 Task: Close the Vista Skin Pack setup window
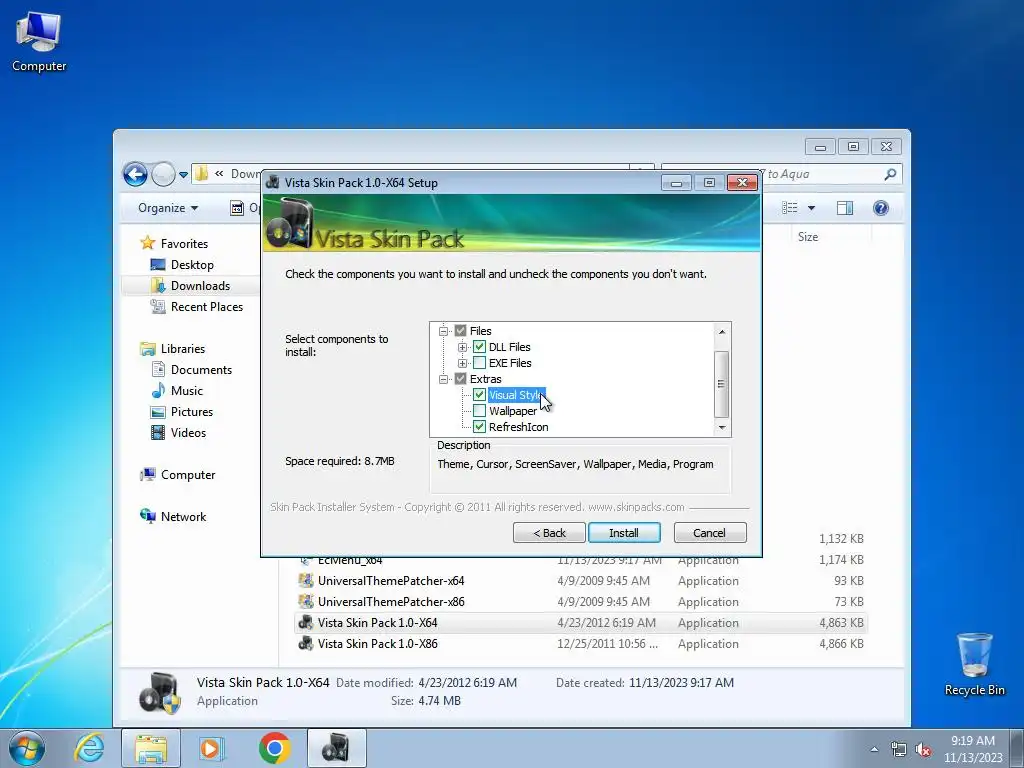coord(742,183)
